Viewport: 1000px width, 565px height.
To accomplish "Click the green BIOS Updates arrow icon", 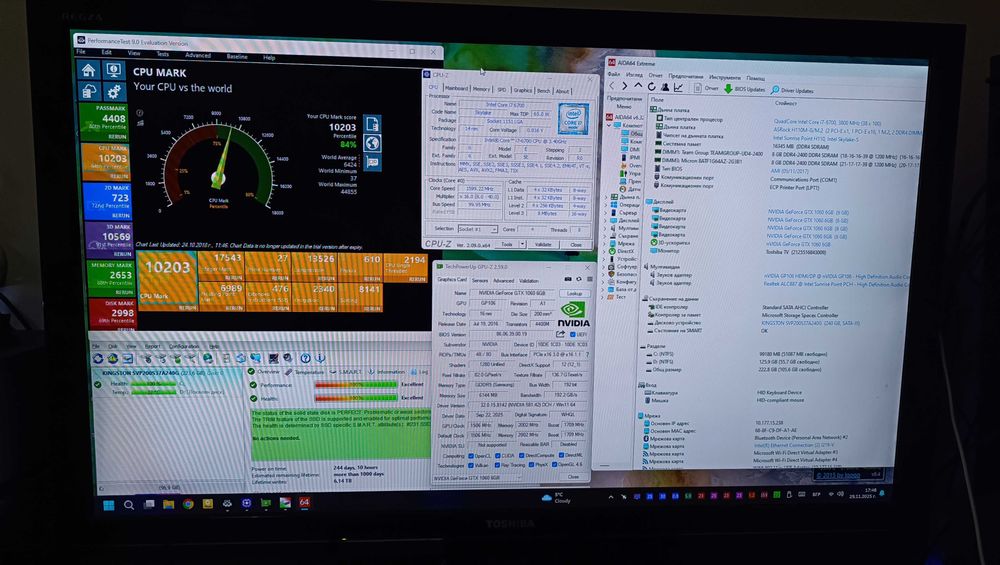I will (x=728, y=89).
